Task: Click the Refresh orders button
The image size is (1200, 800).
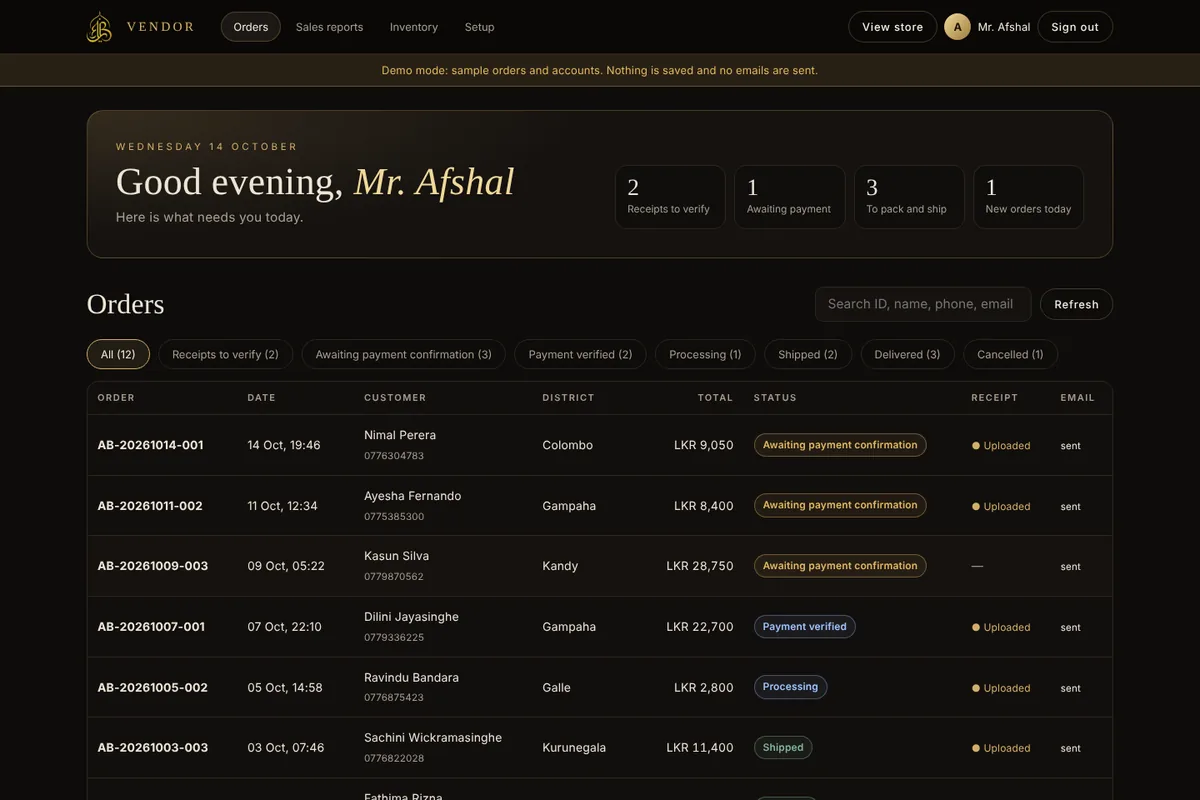Action: pyautogui.click(x=1076, y=304)
